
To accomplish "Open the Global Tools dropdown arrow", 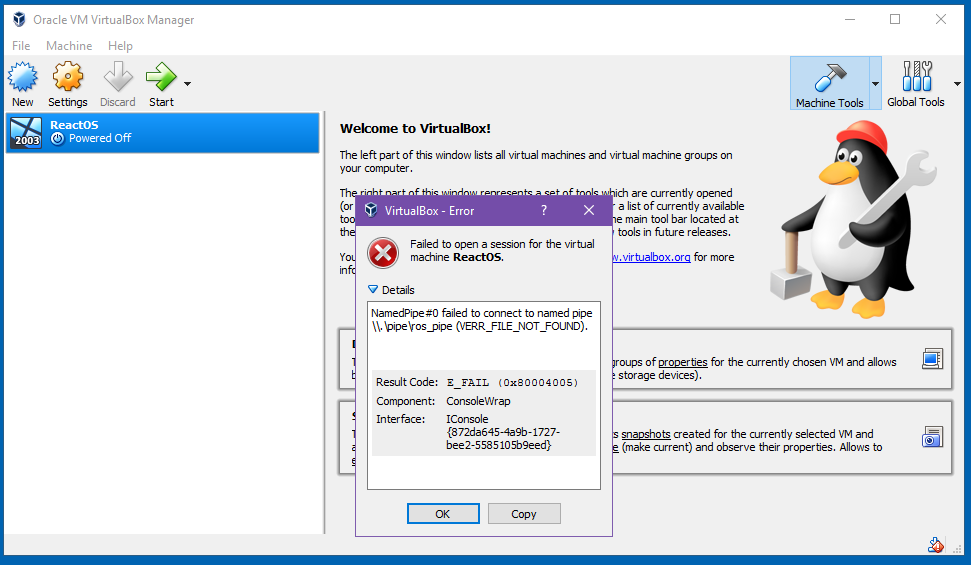I will point(957,84).
